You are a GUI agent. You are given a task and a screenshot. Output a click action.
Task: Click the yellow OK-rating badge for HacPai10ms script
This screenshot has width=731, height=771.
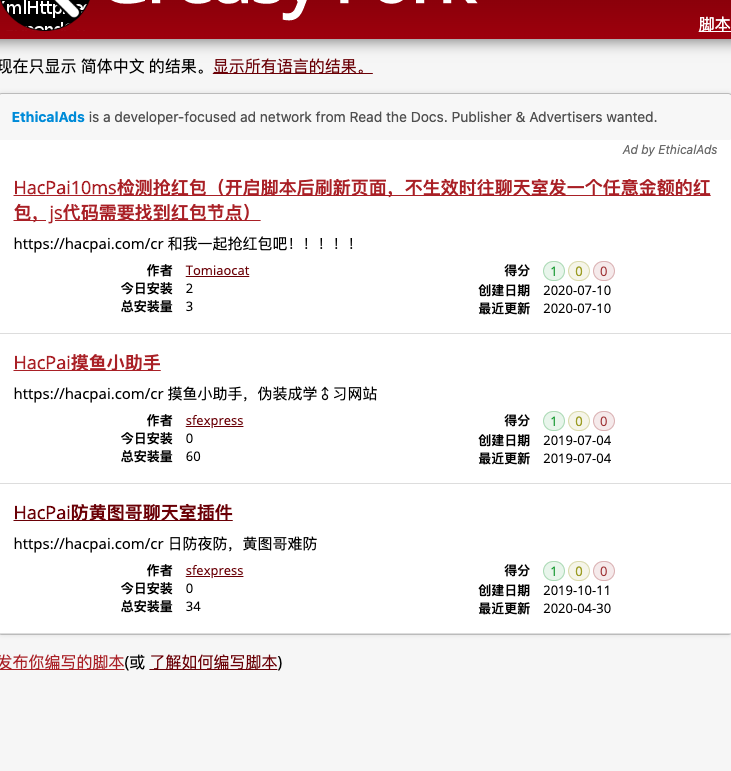(x=579, y=271)
